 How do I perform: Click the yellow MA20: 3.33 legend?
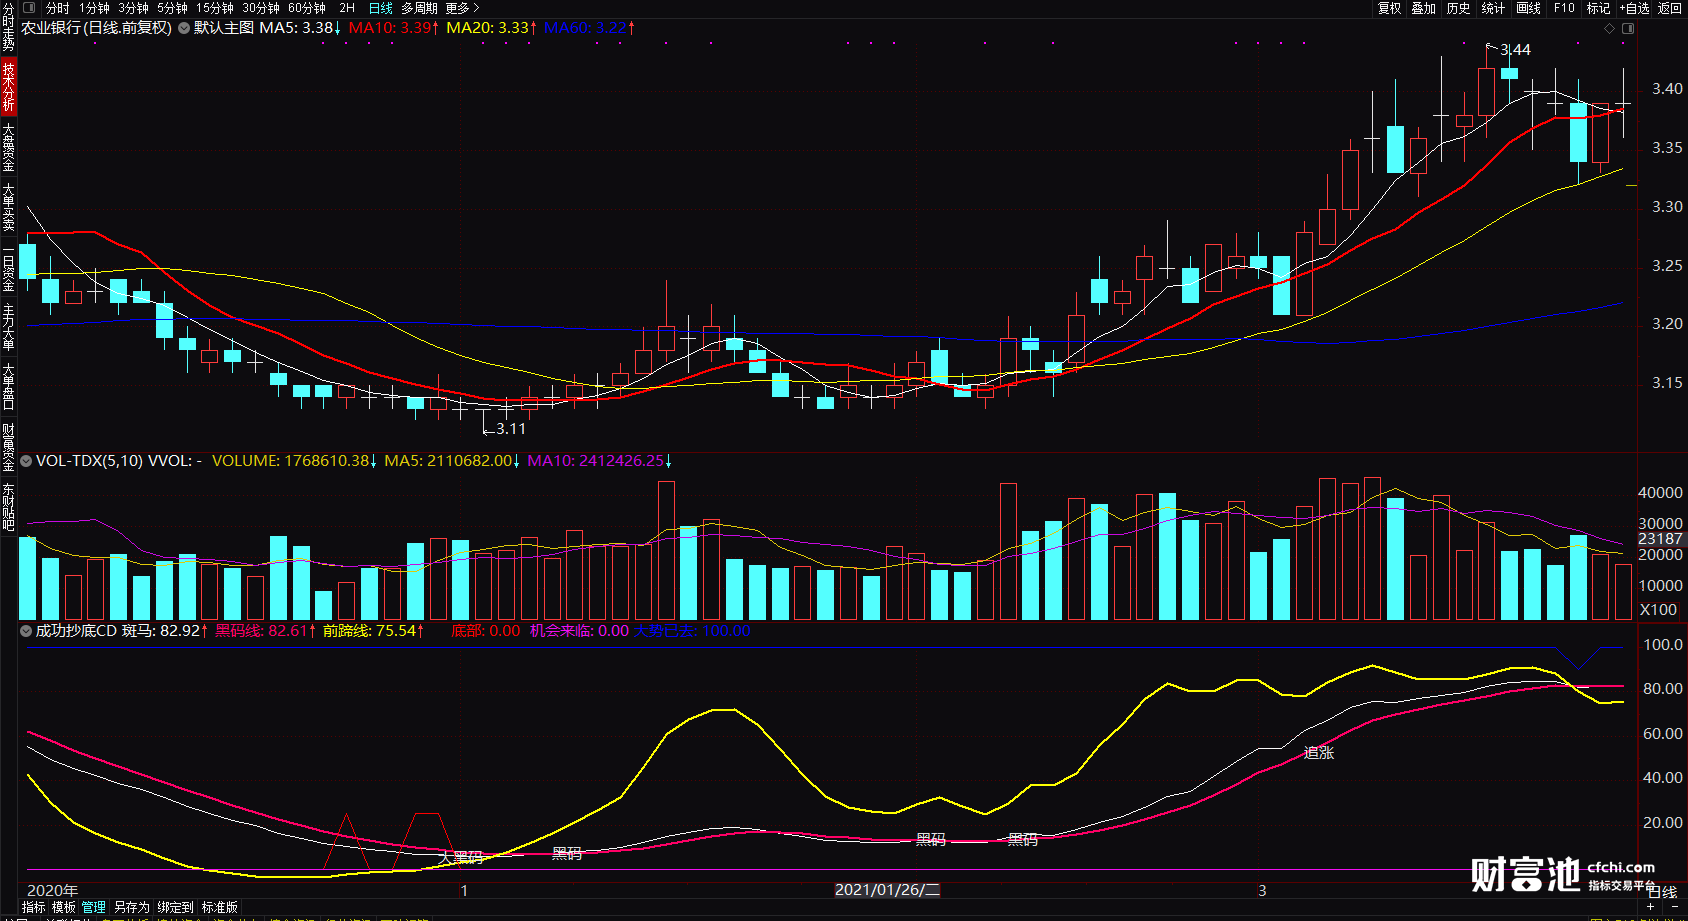[x=491, y=28]
